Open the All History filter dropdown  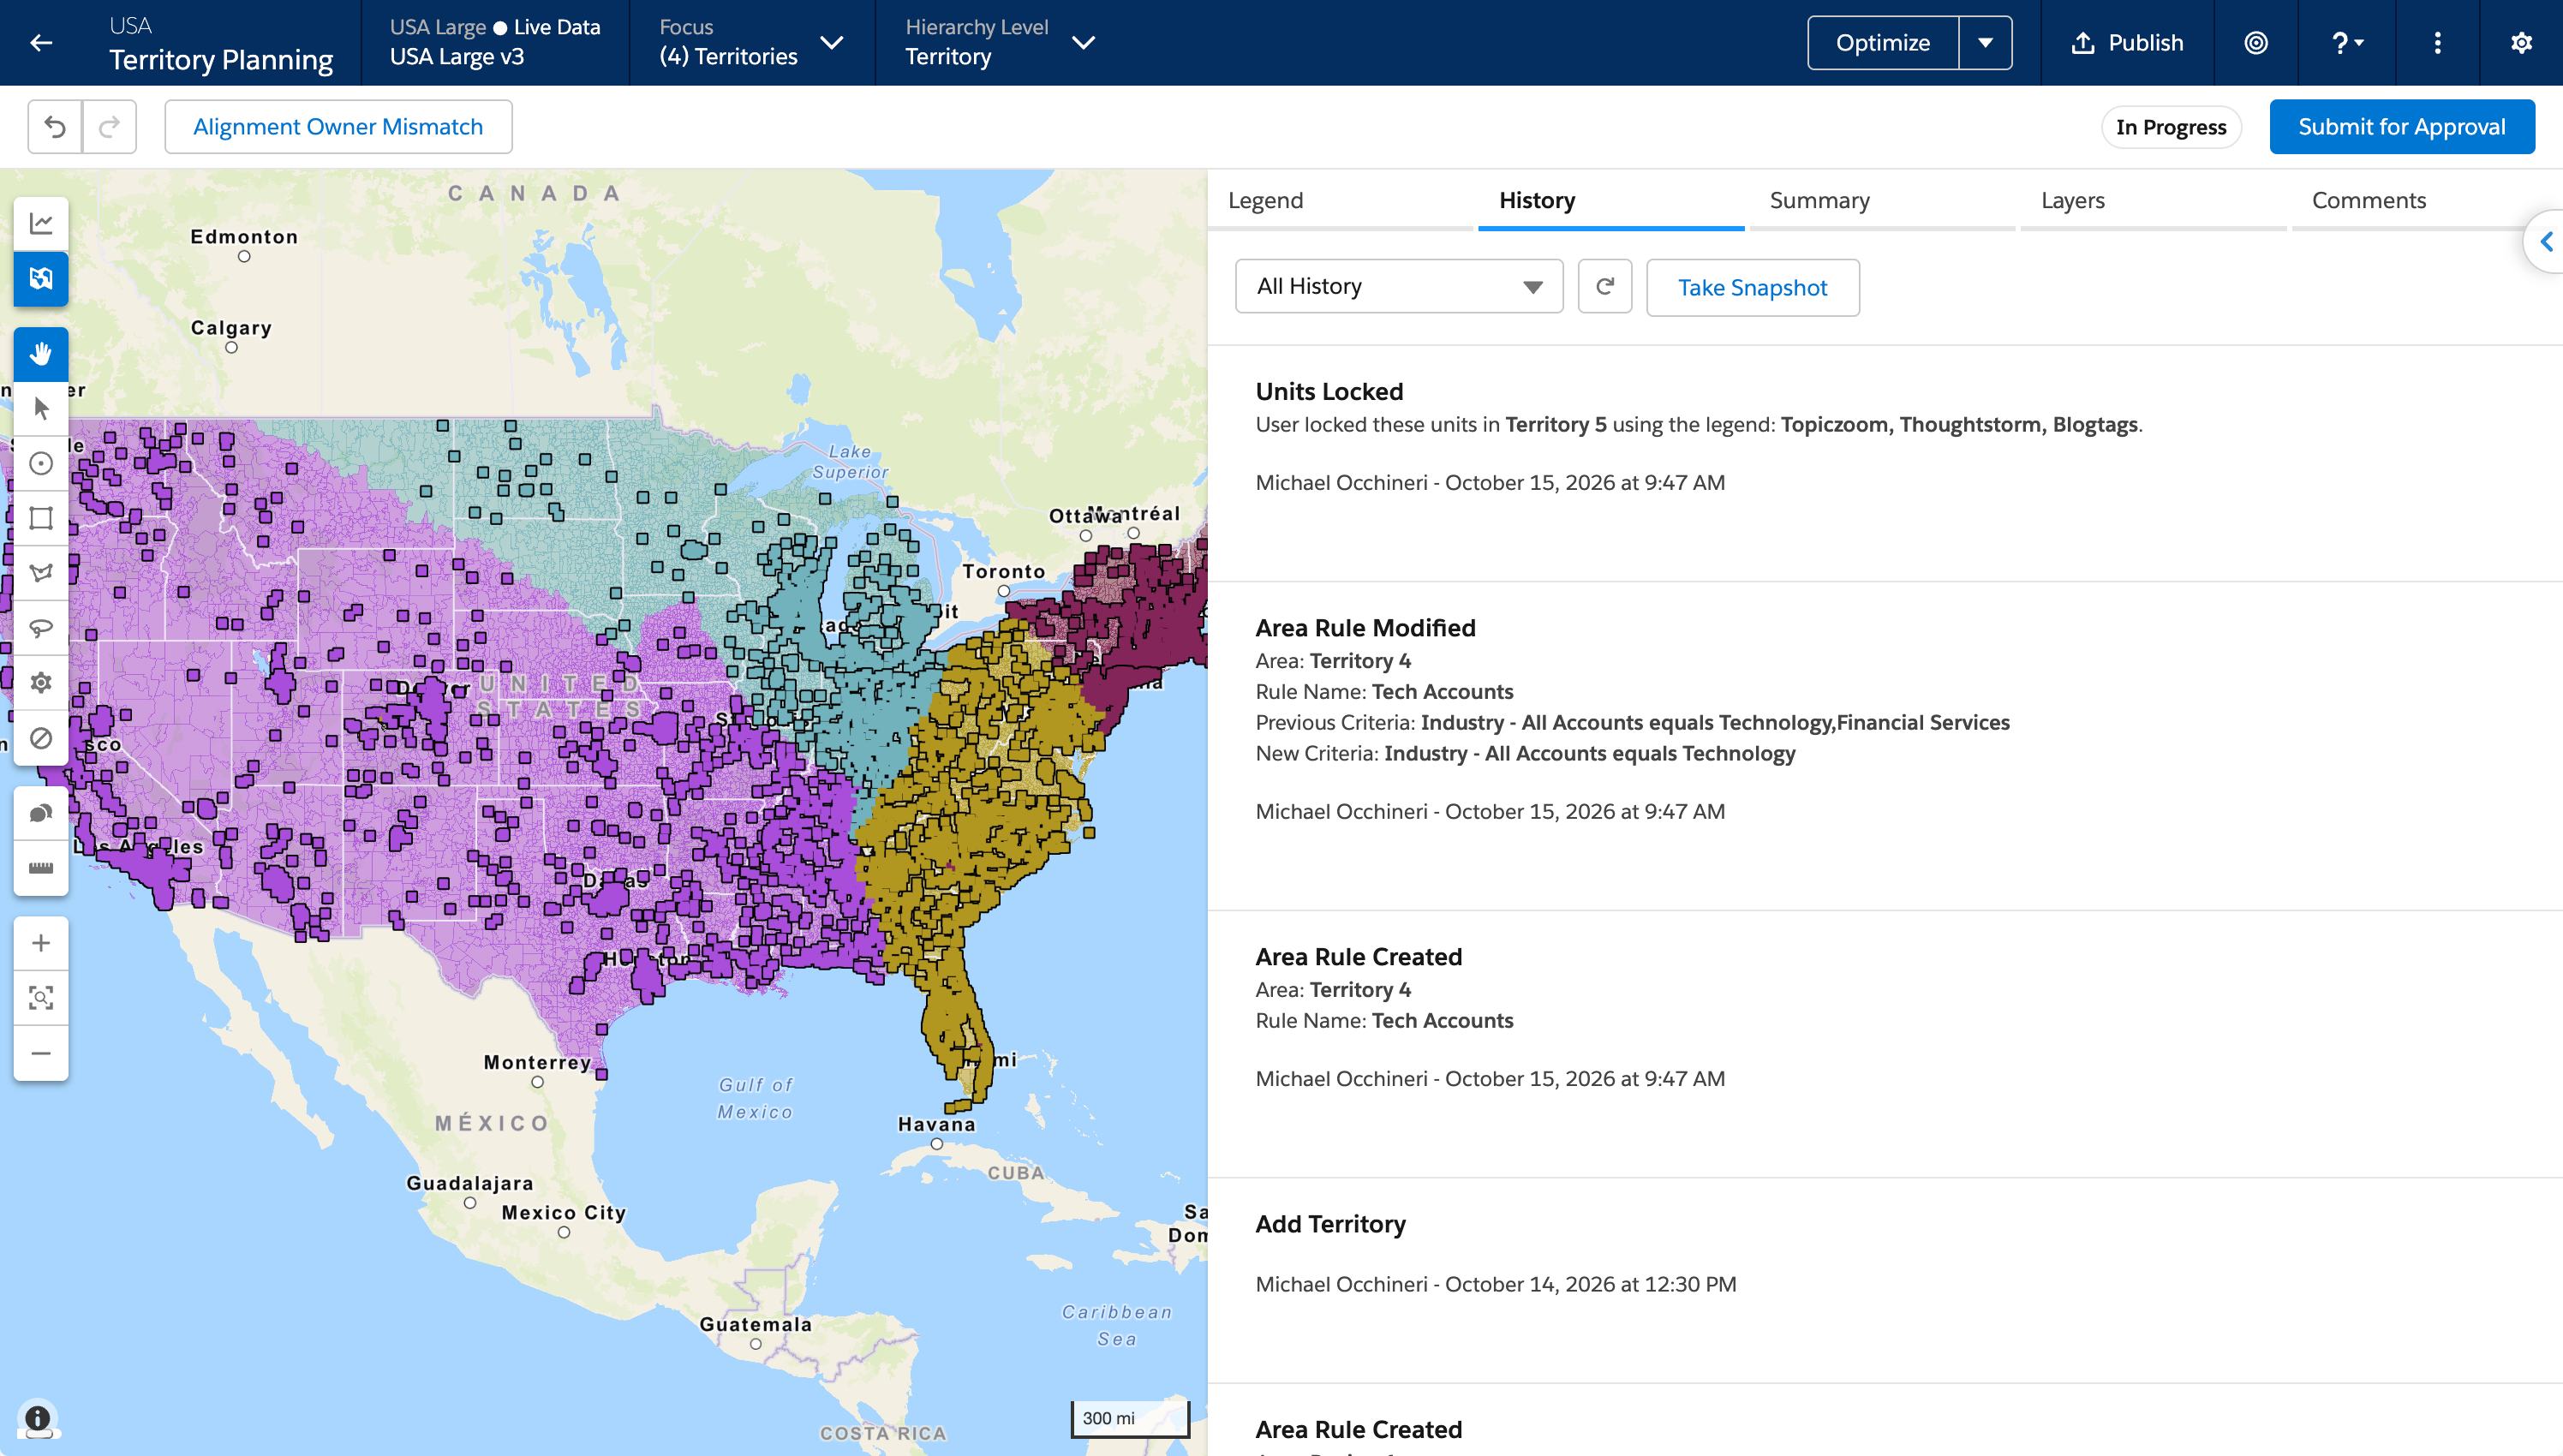pyautogui.click(x=1399, y=287)
